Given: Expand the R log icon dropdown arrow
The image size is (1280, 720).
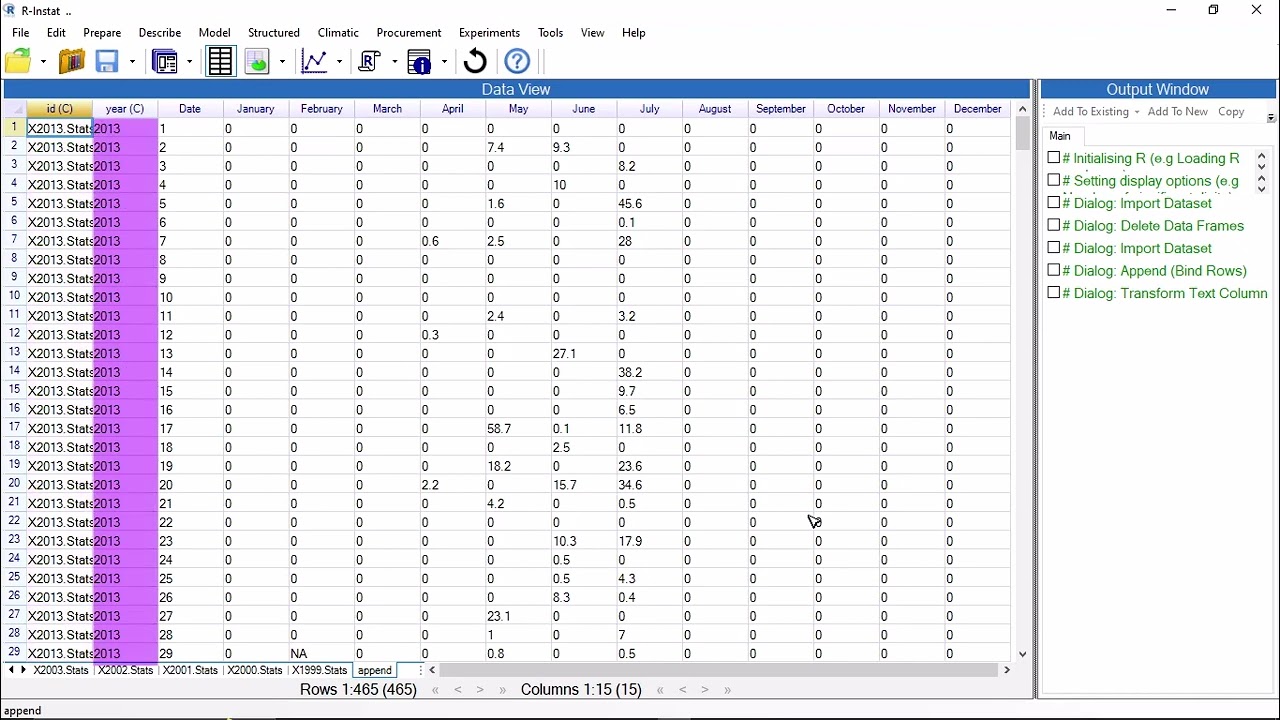Looking at the screenshot, I should (394, 62).
